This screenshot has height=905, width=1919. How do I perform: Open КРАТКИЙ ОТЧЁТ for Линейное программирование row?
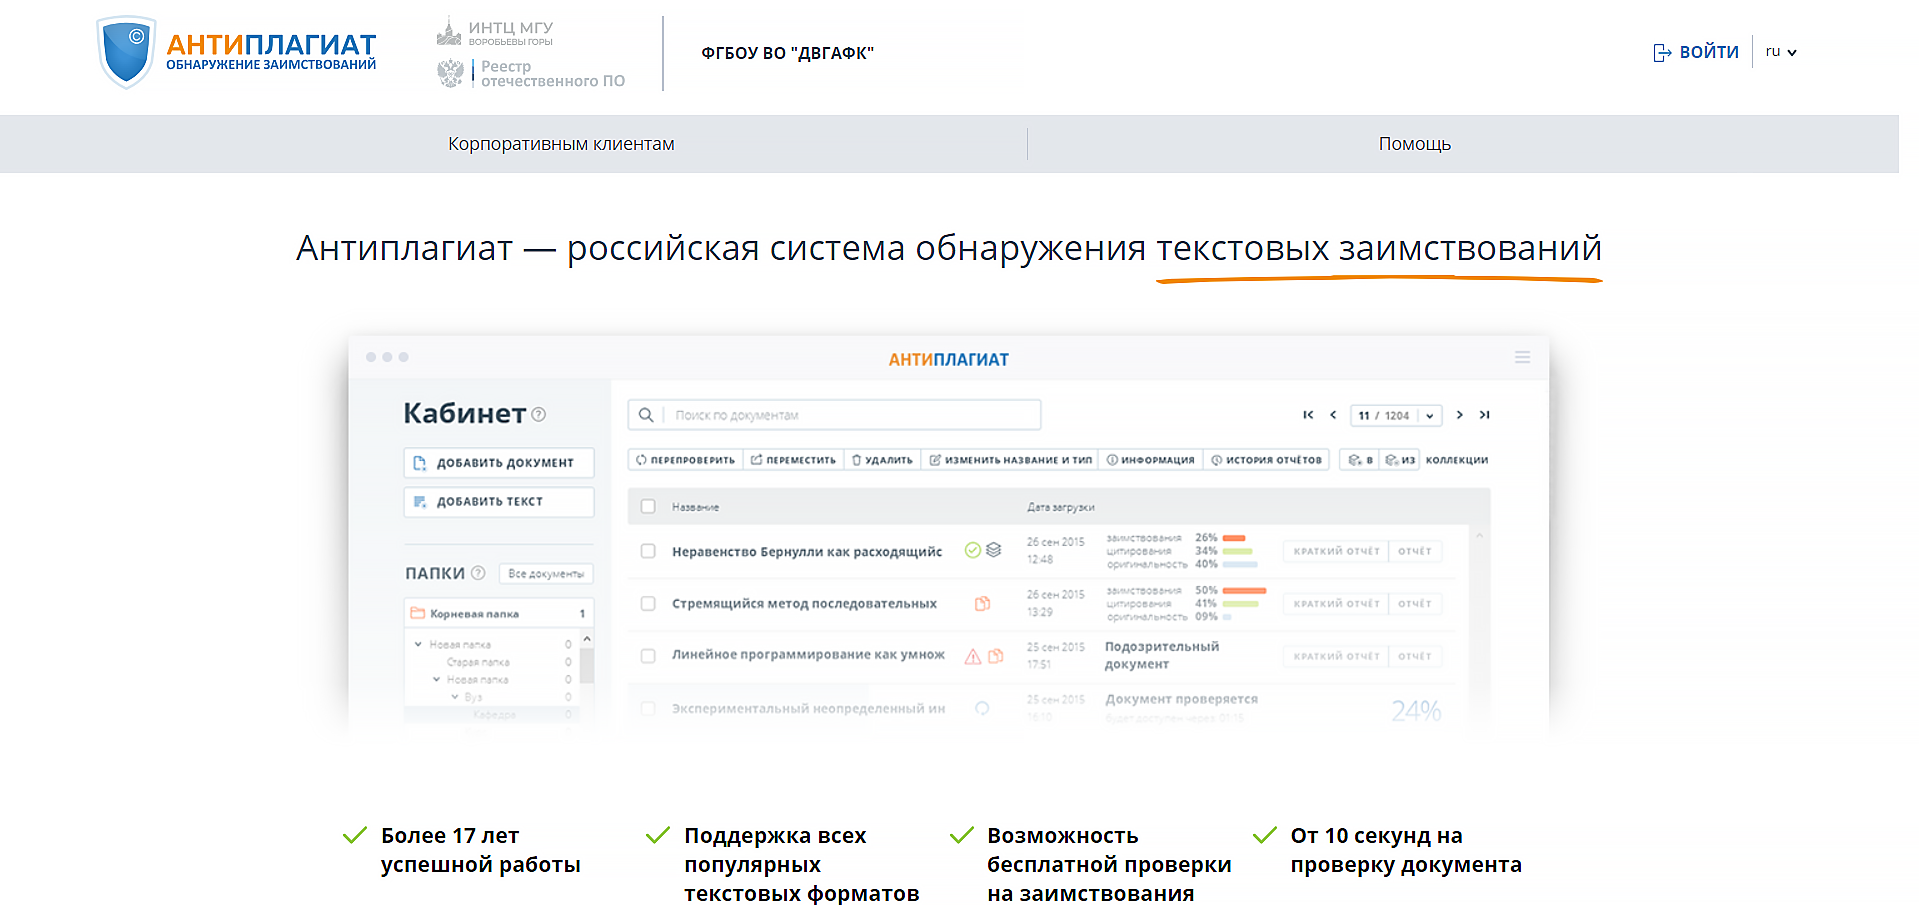point(1336,656)
